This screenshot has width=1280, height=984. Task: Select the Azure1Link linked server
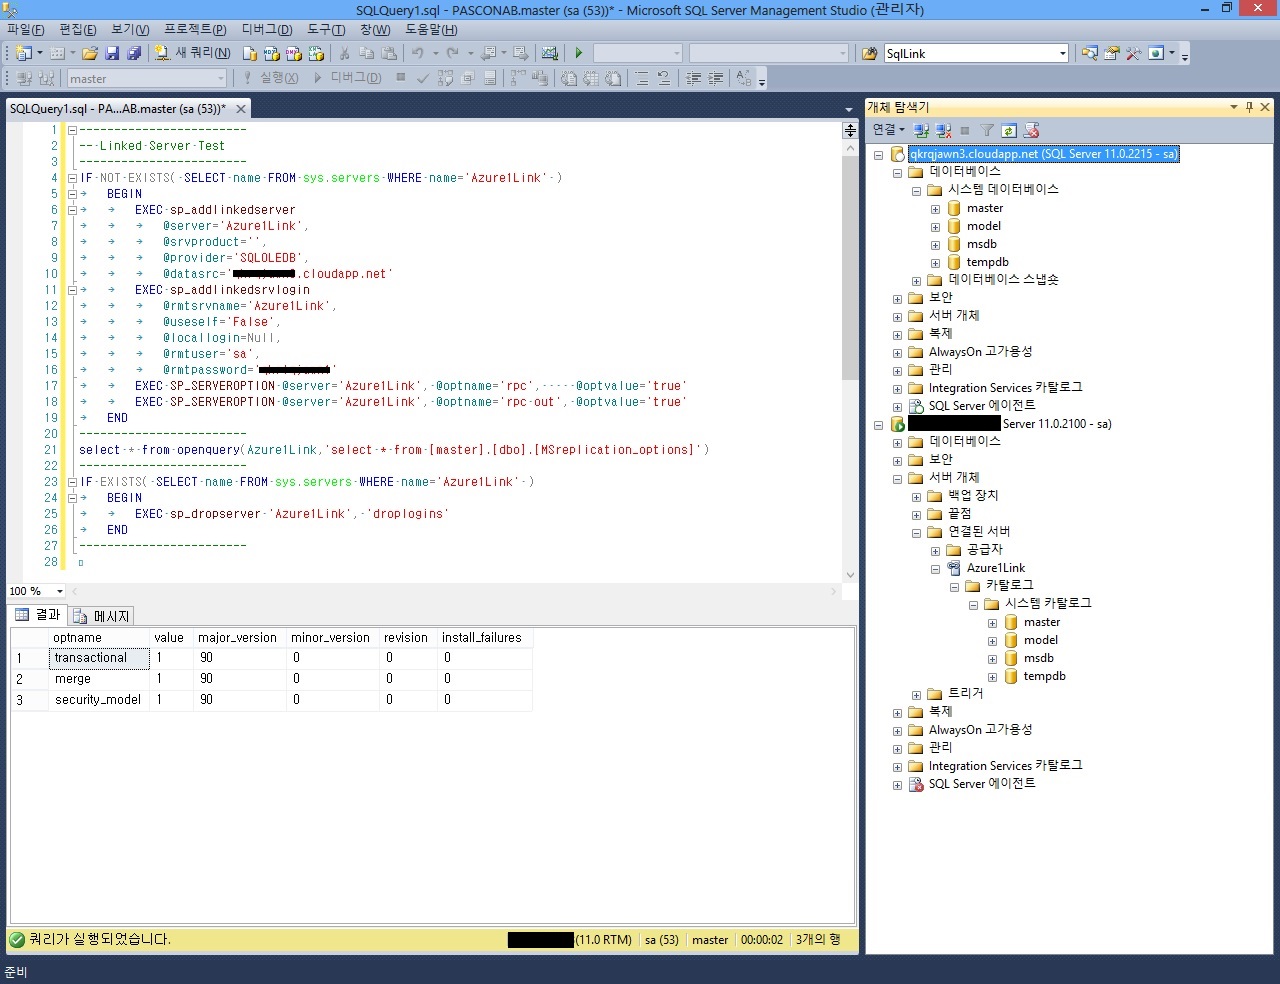pyautogui.click(x=995, y=568)
